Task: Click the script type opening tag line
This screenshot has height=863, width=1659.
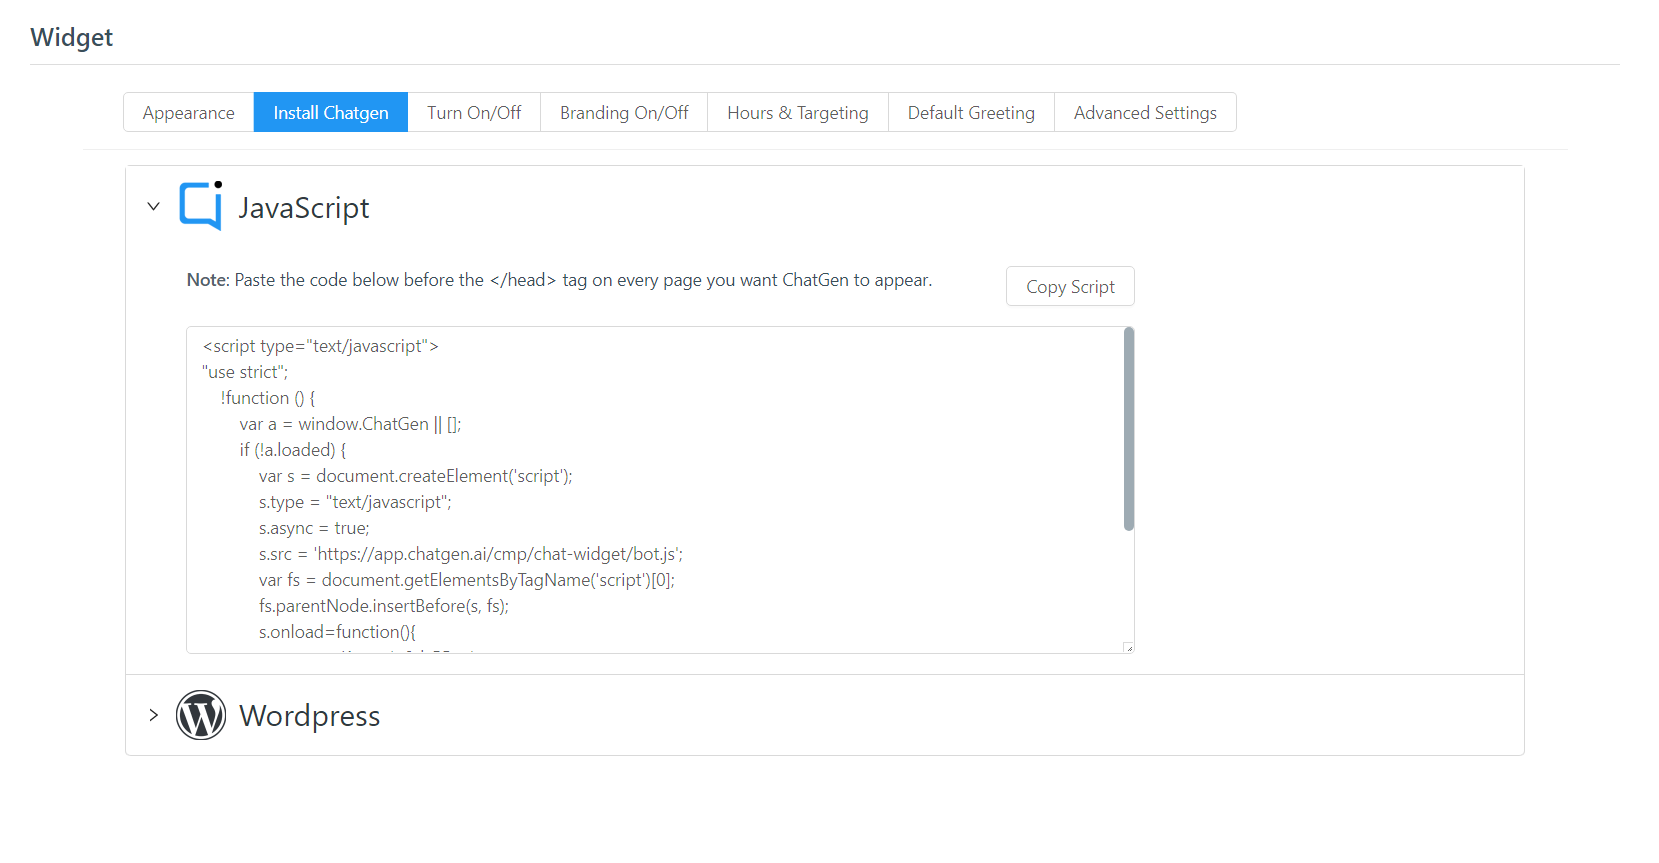Action: click(320, 346)
